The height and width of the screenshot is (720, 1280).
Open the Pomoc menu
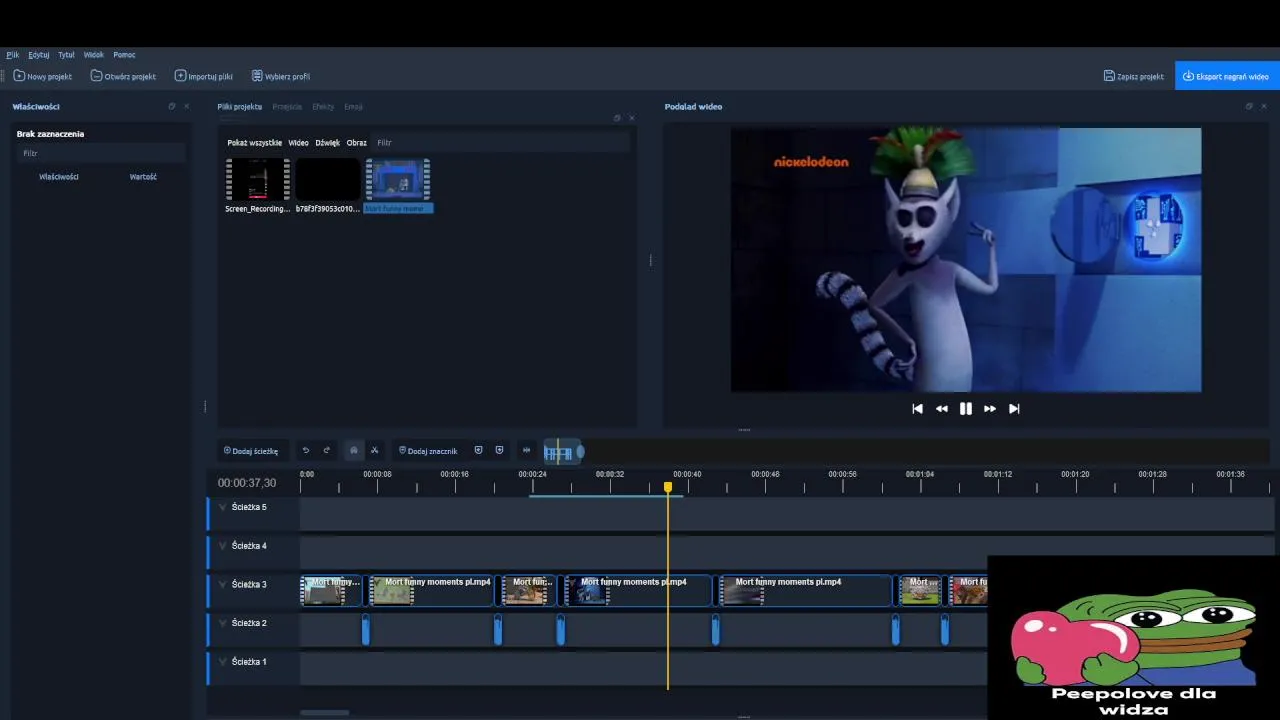tap(124, 55)
